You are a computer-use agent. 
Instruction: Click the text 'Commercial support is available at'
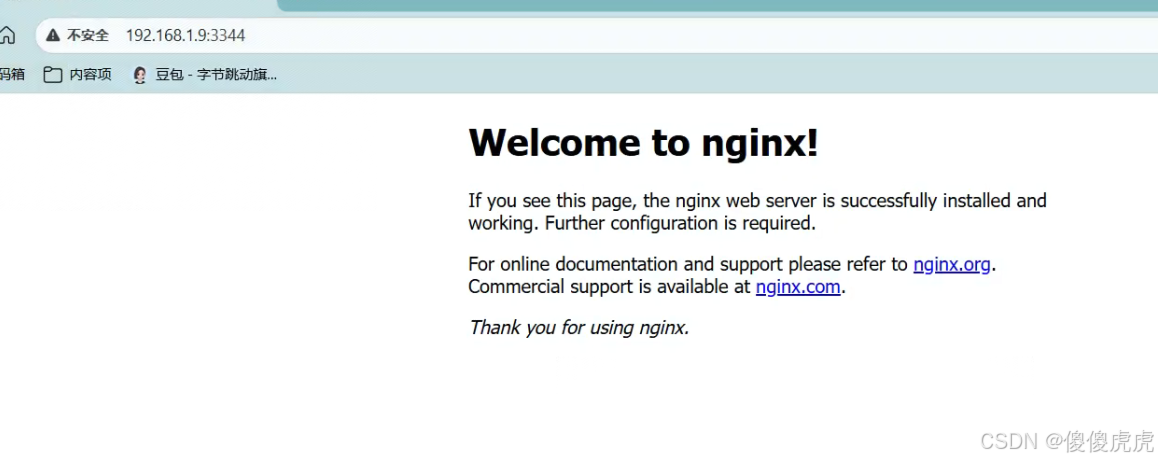click(x=609, y=287)
